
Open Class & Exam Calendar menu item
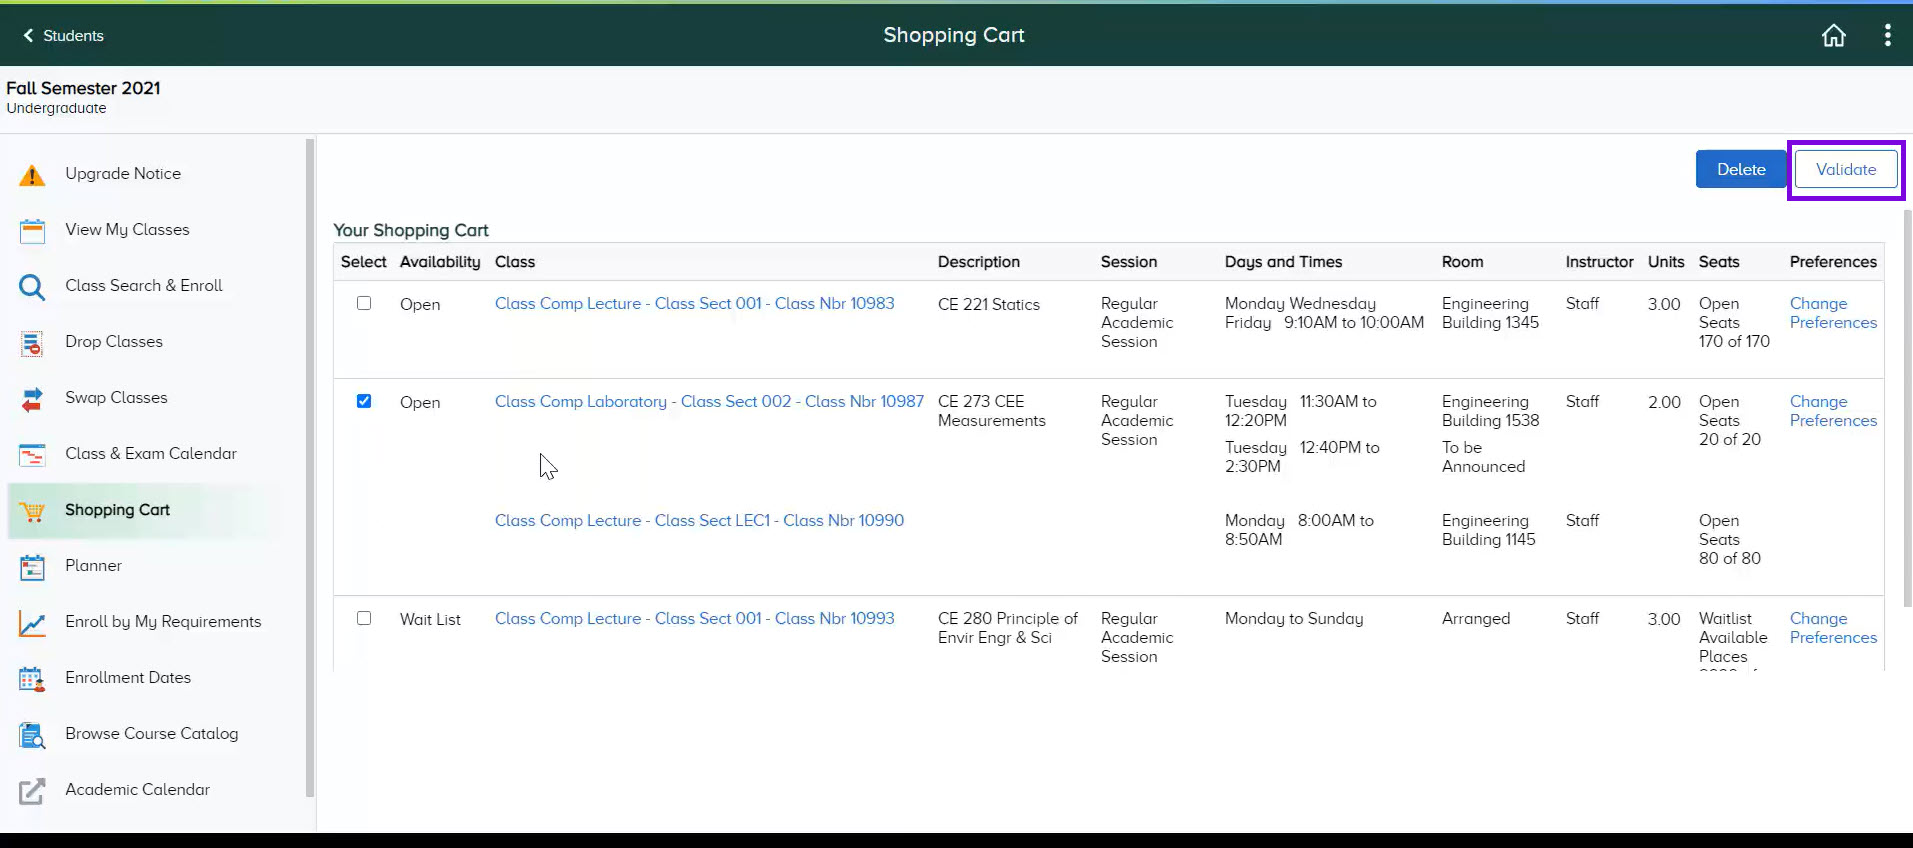150,454
